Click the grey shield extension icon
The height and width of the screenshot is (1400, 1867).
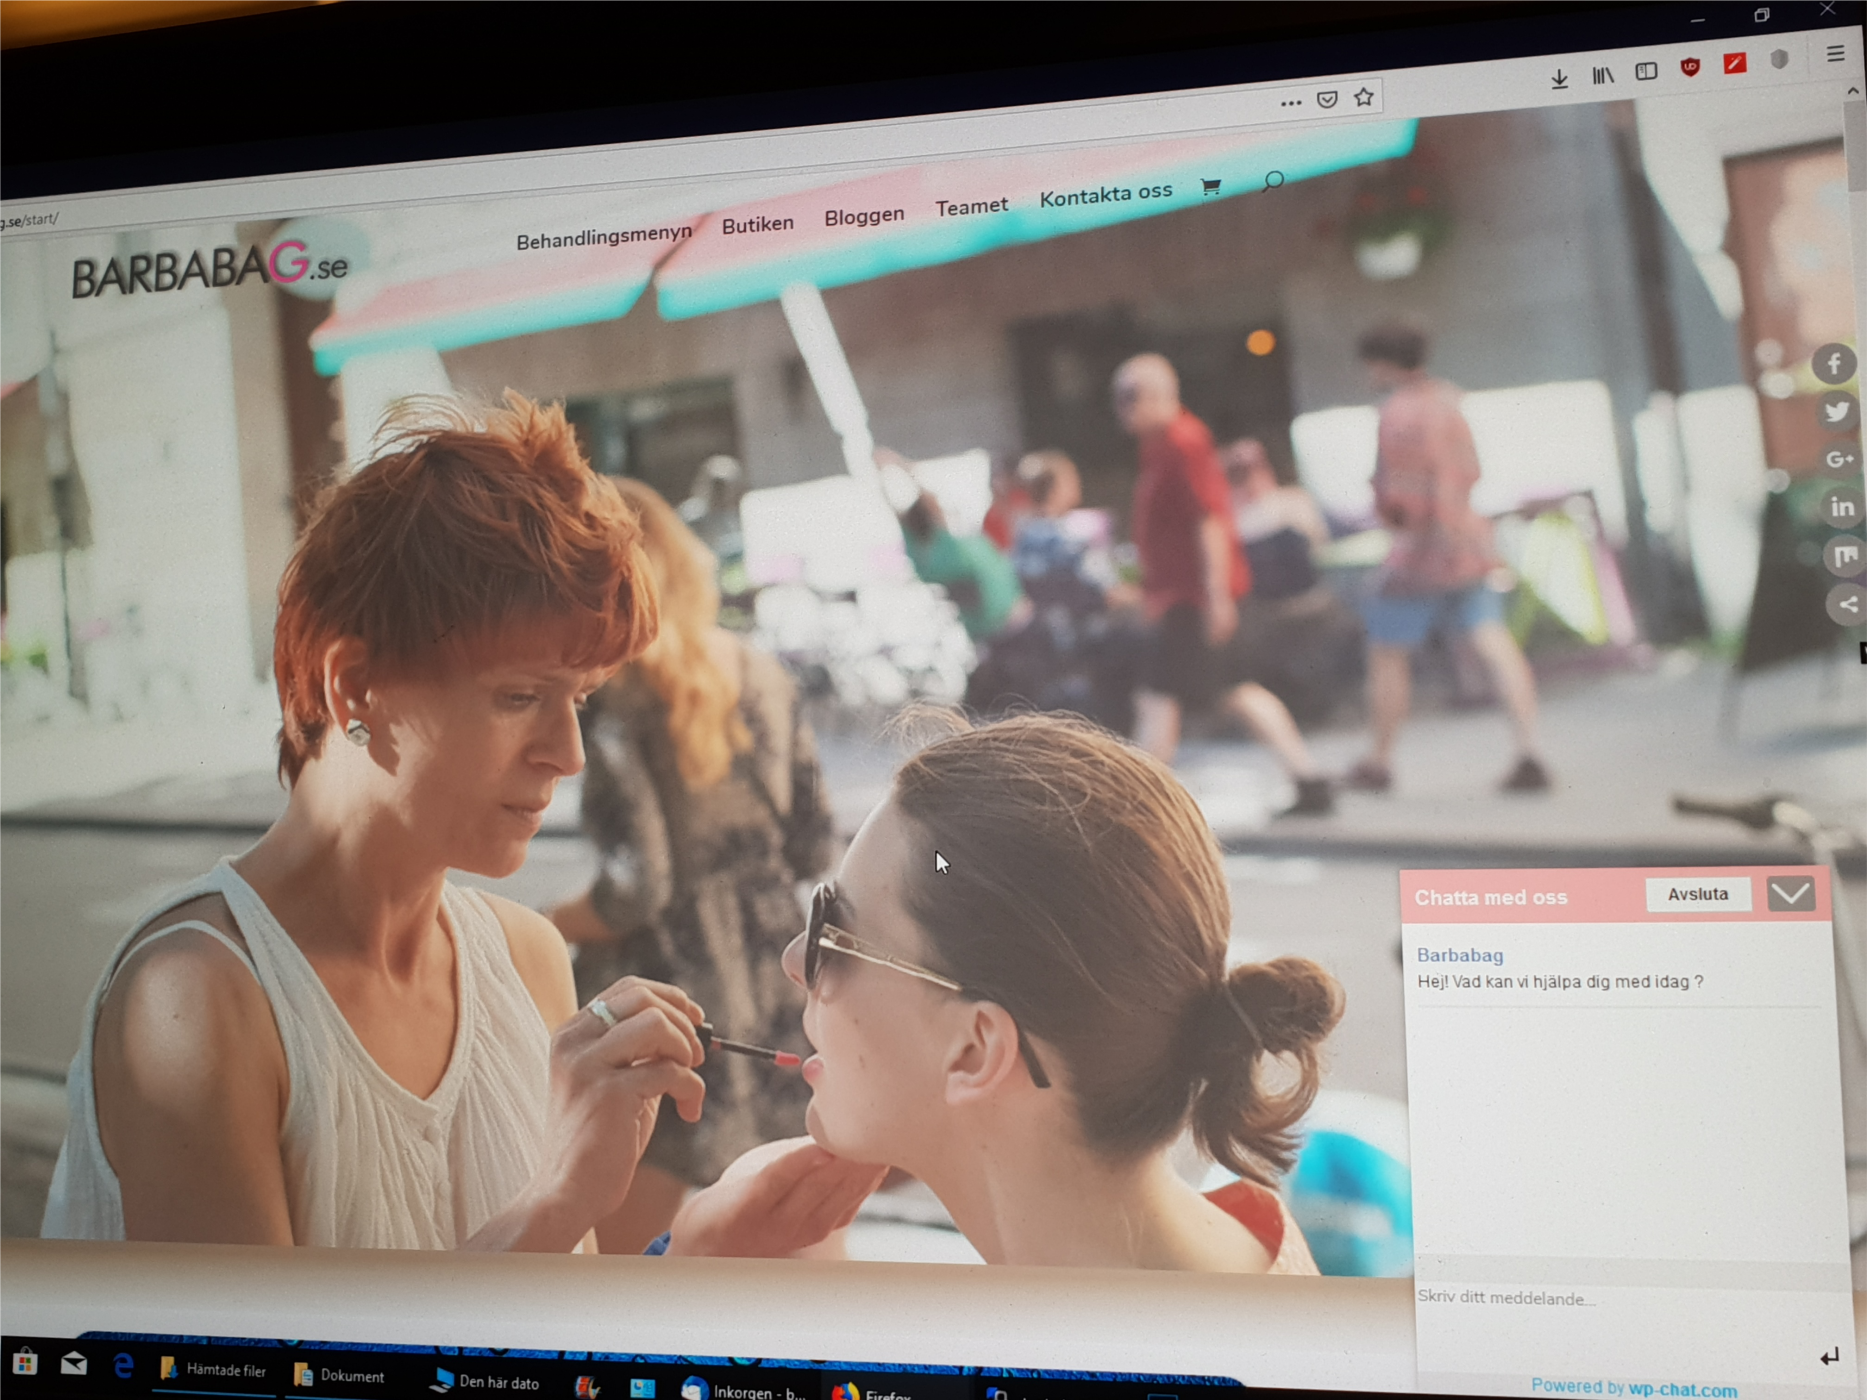click(1779, 59)
